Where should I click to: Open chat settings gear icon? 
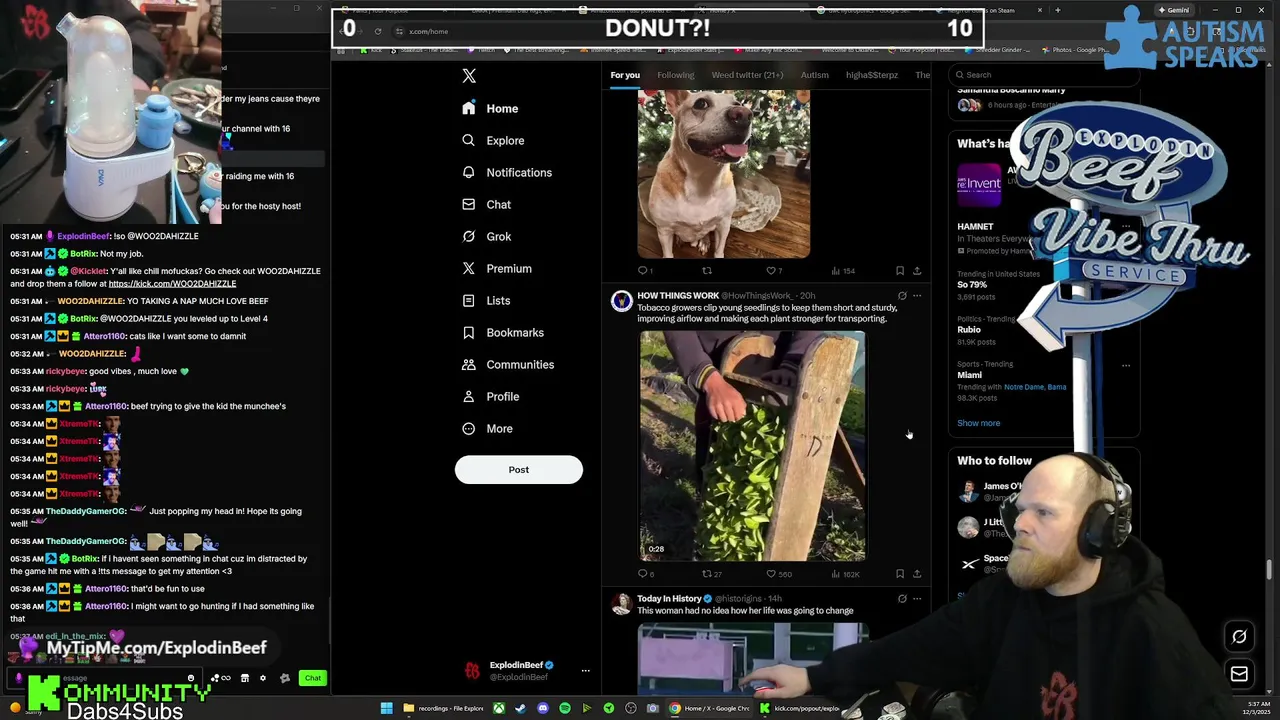pos(263,678)
